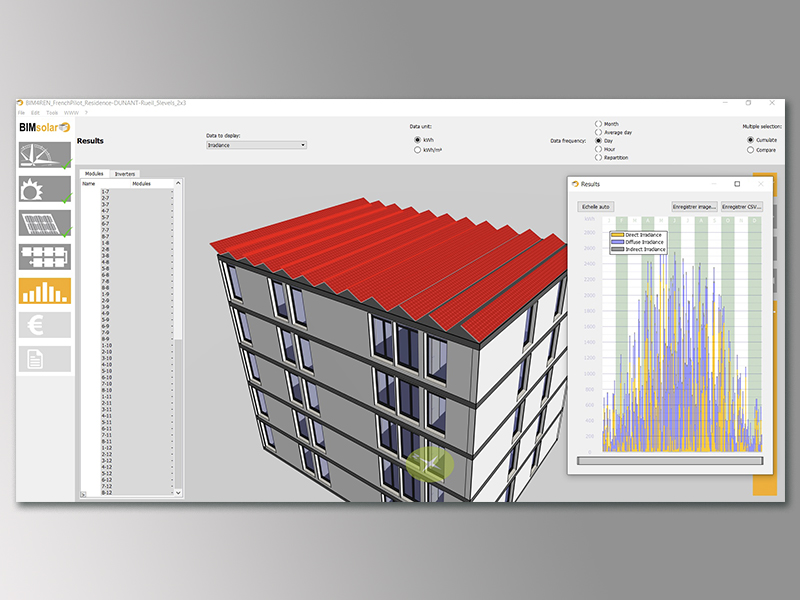Click the Echelle auto button
This screenshot has height=600, width=800.
coord(596,207)
